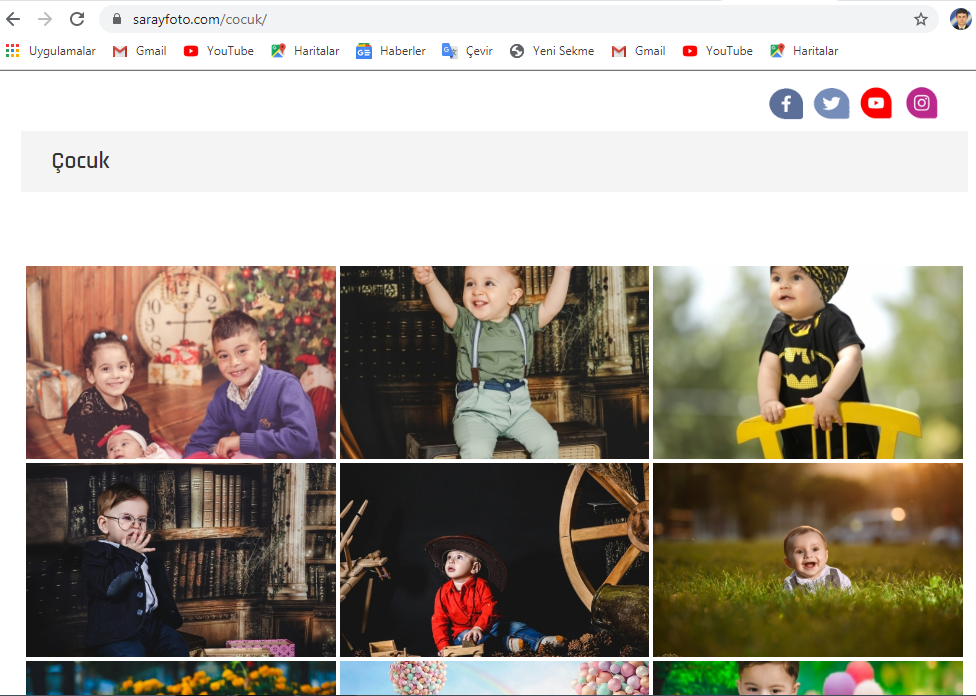Viewport: 976px width, 696px height.
Task: Open the last Haritalar bookmark
Action: (x=804, y=51)
